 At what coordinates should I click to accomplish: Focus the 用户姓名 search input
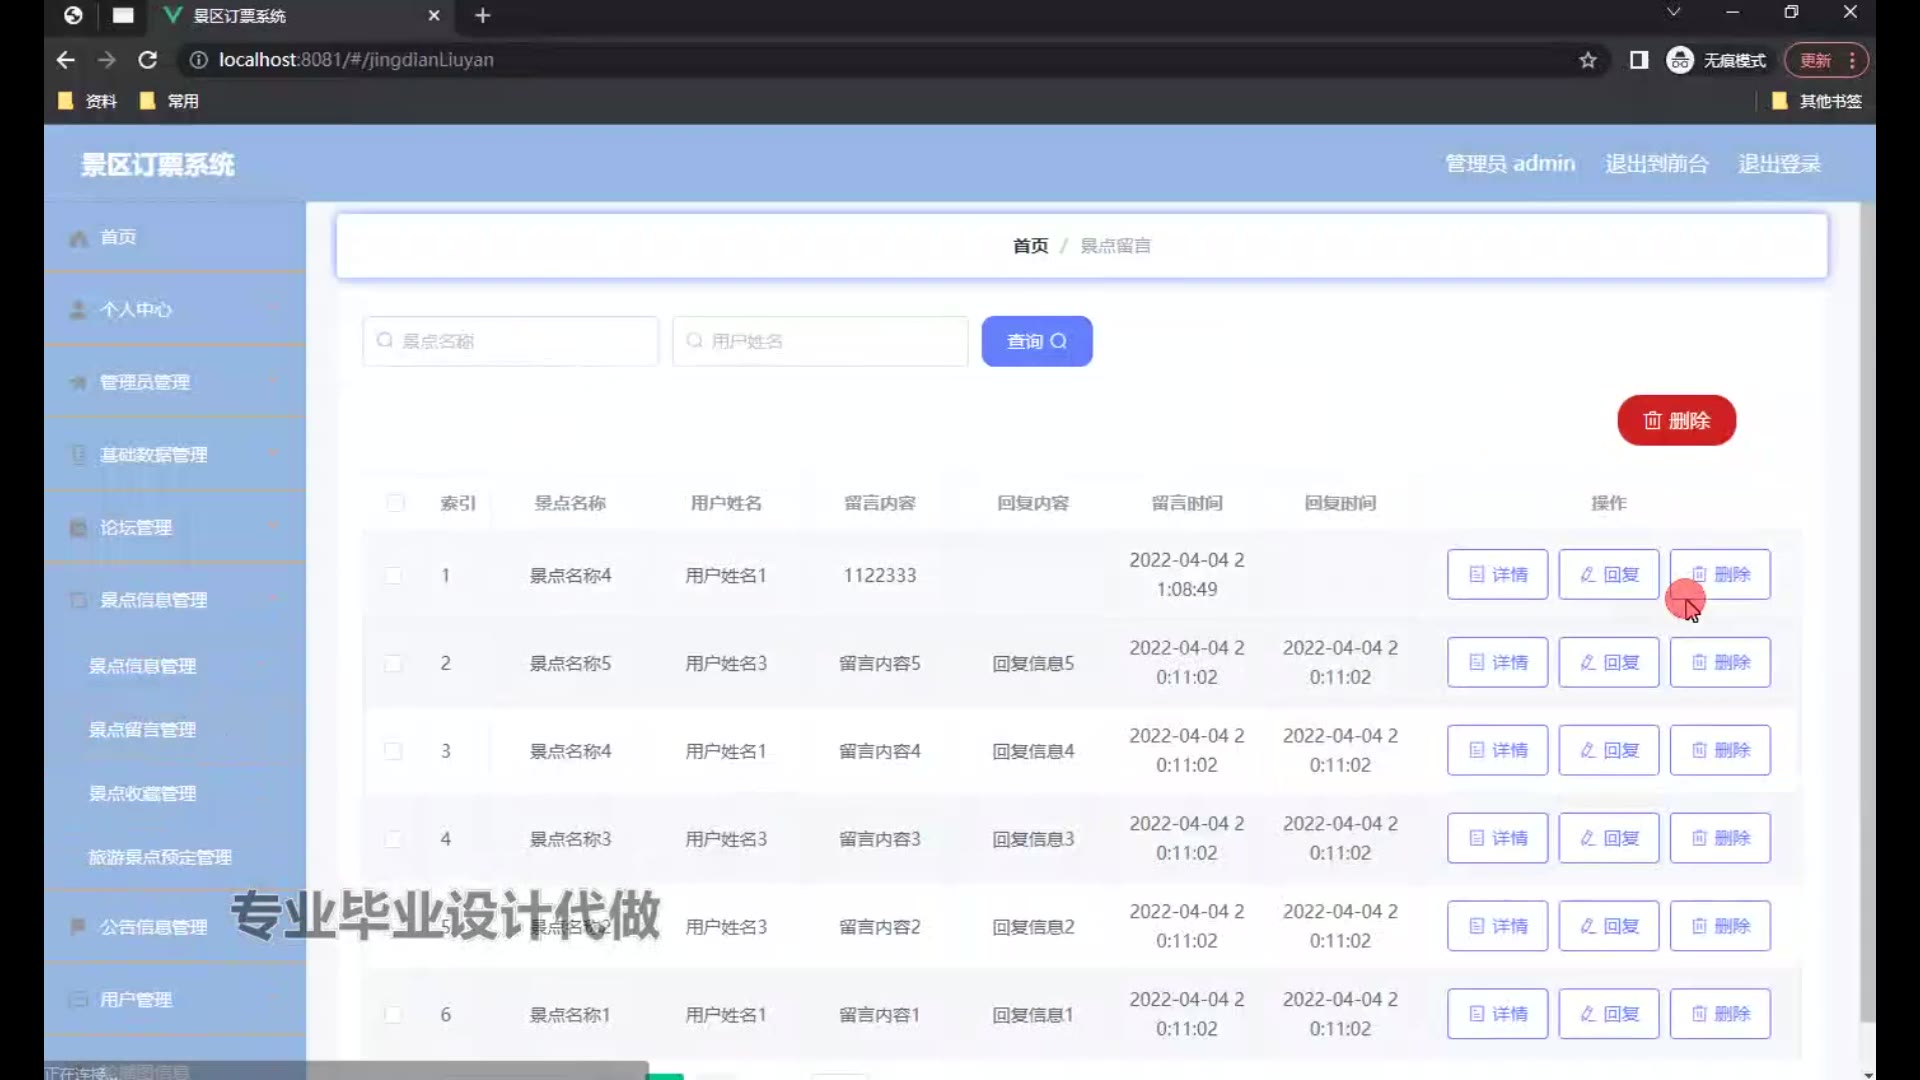point(821,342)
